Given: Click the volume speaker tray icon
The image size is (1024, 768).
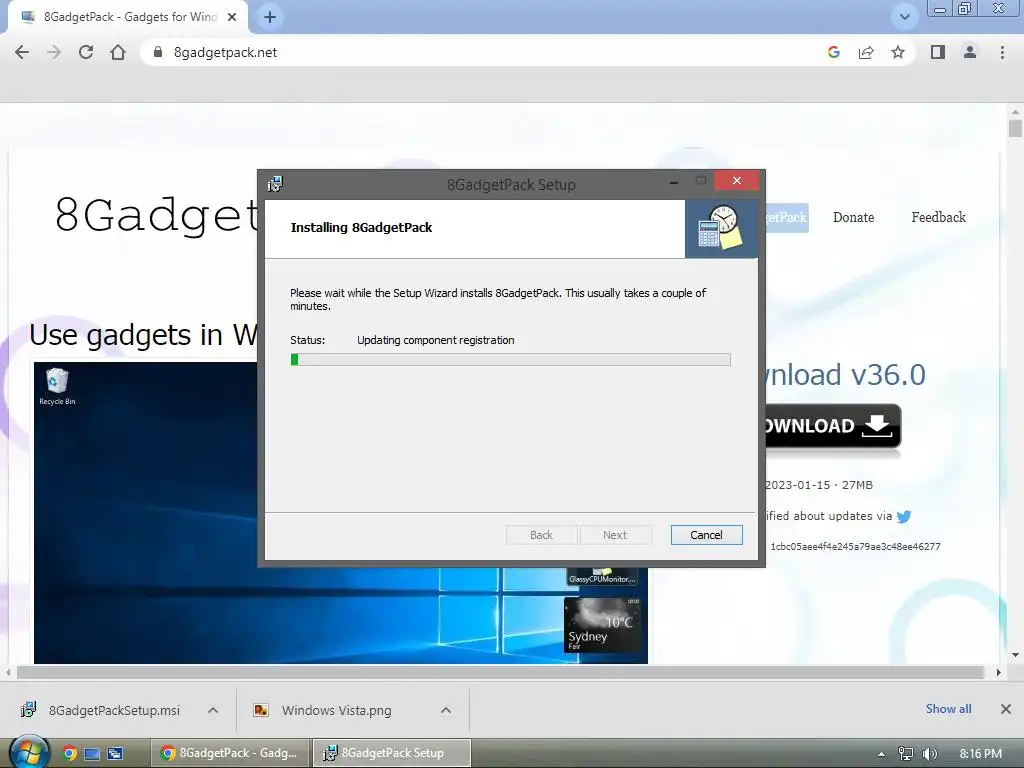Looking at the screenshot, I should coord(929,754).
